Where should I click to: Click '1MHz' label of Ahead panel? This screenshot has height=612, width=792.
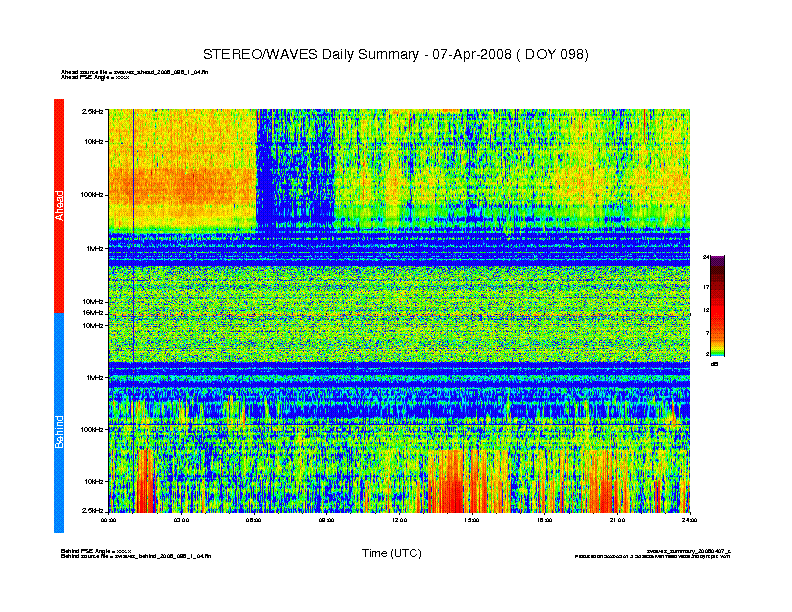[x=95, y=248]
